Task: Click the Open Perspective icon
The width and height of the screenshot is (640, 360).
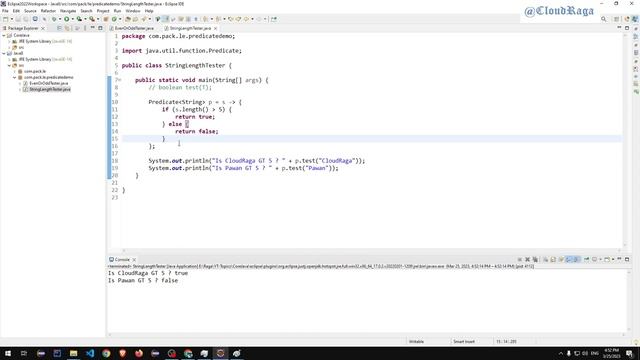Action: click(617, 19)
